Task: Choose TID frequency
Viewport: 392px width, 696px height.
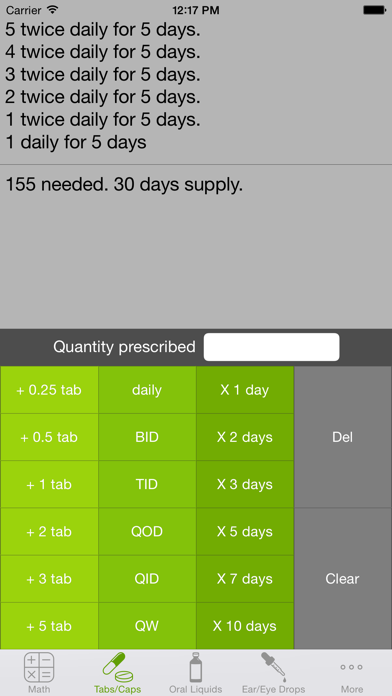Action: (147, 484)
